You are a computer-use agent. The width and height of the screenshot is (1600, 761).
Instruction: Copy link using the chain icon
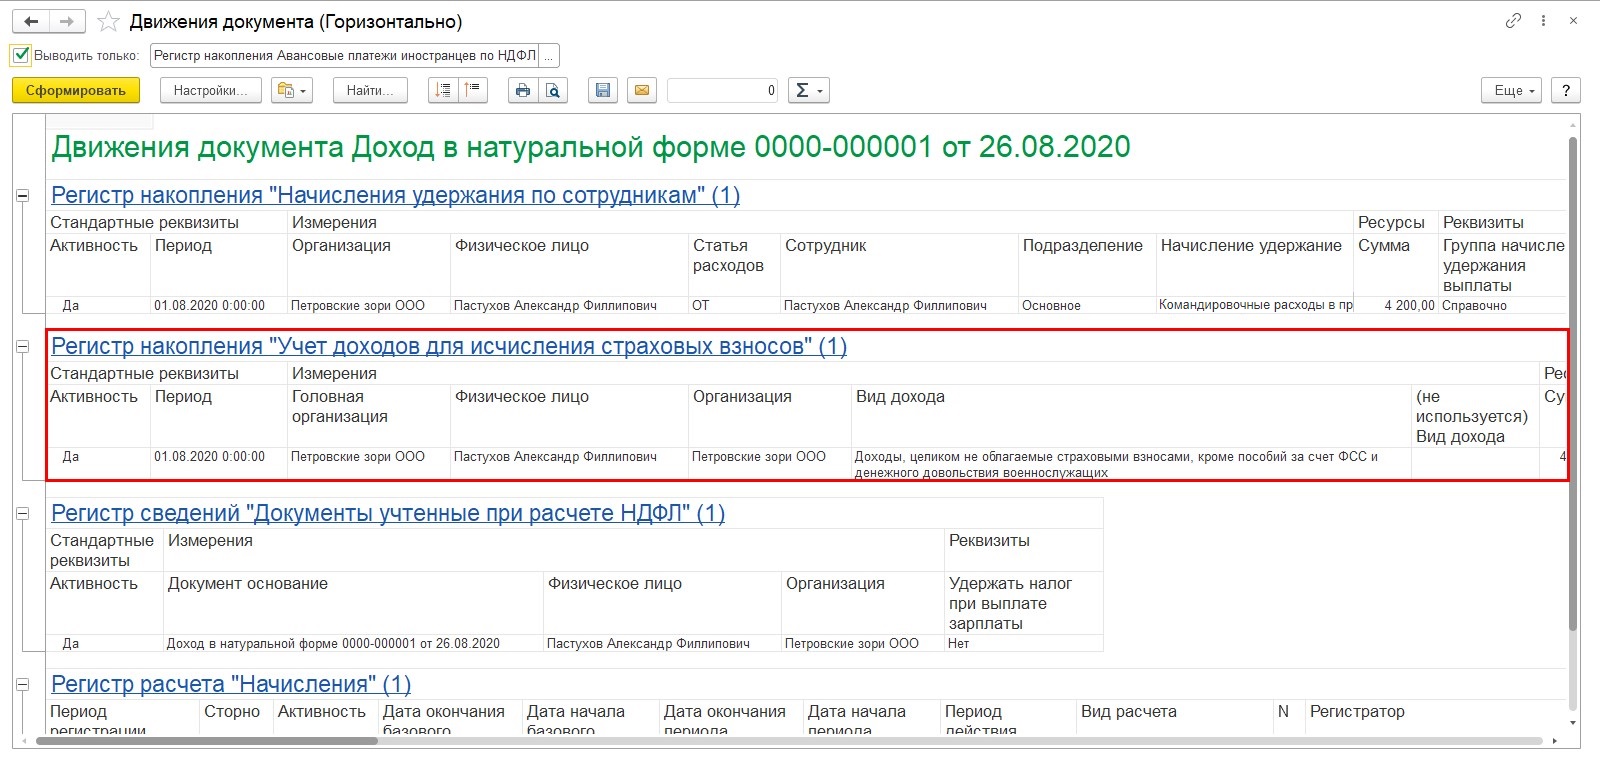[x=1513, y=20]
